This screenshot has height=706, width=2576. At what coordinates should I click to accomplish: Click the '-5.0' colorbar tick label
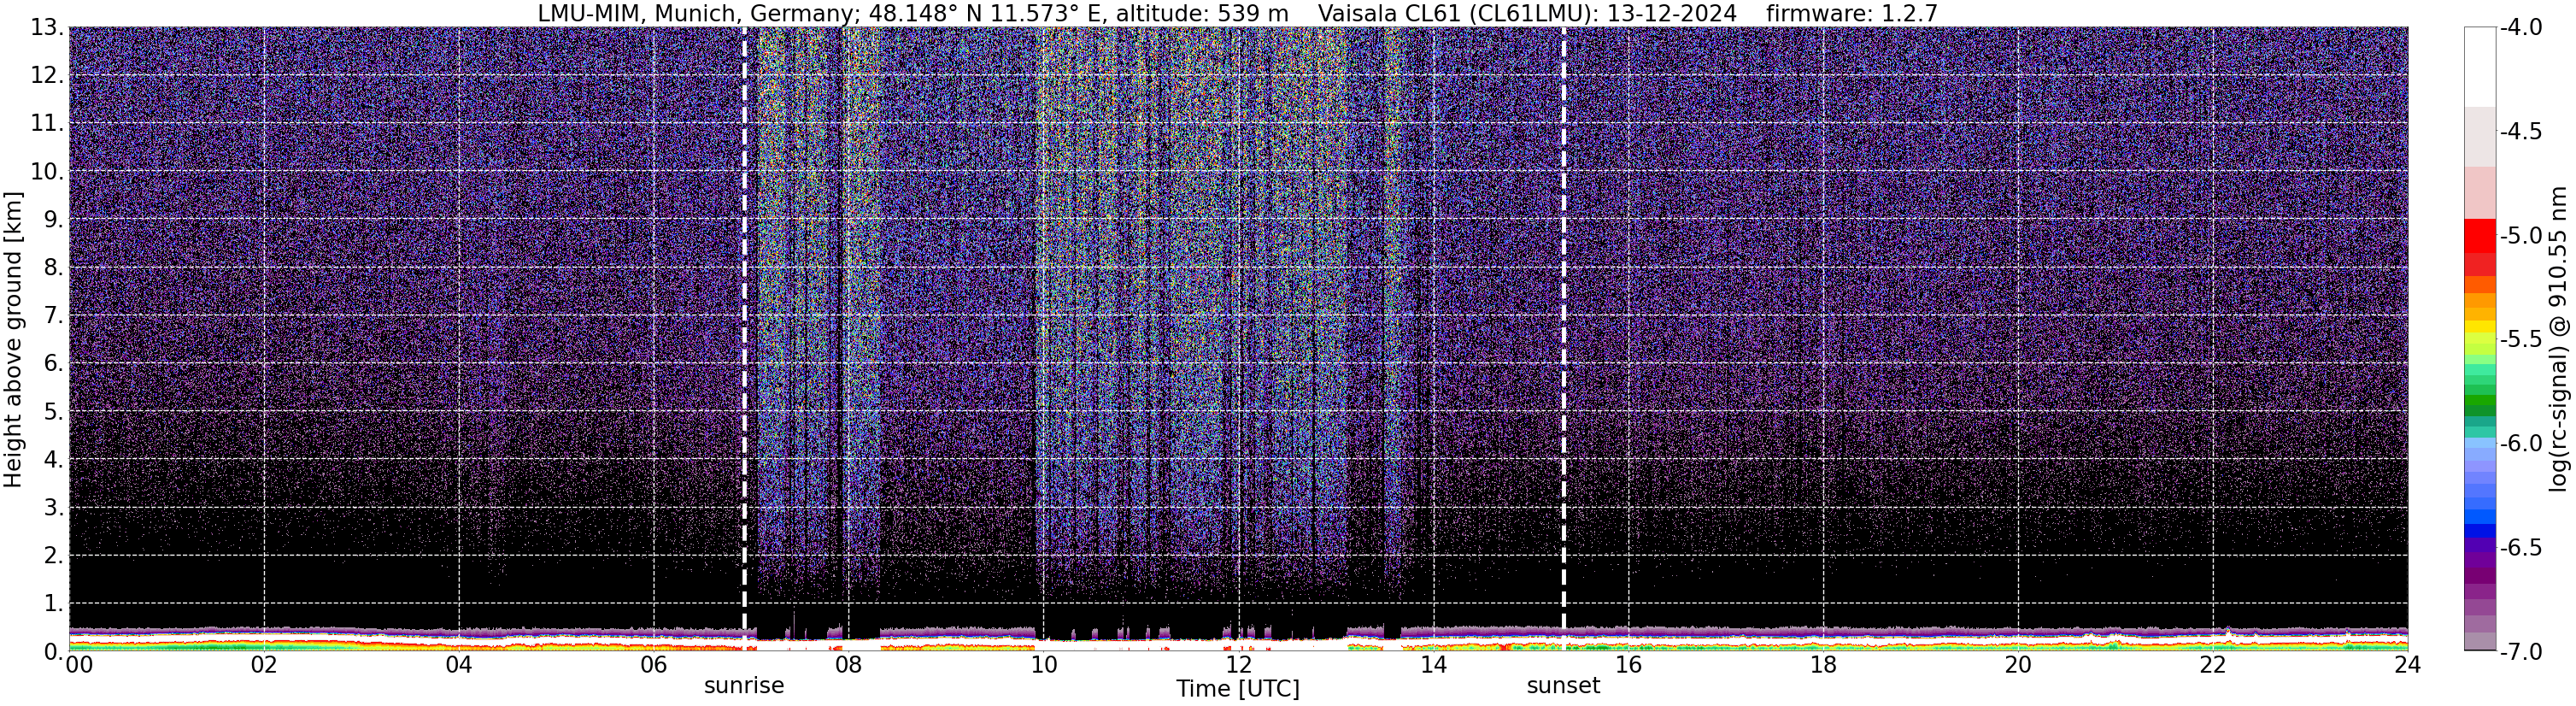click(2521, 236)
